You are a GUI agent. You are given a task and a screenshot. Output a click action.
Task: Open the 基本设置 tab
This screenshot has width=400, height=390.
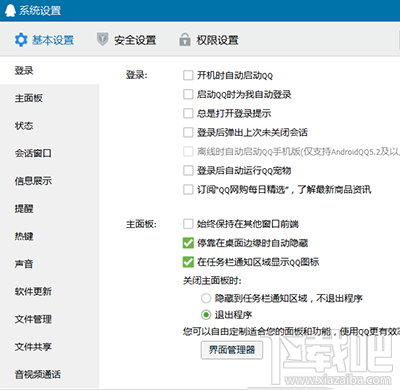[x=44, y=40]
